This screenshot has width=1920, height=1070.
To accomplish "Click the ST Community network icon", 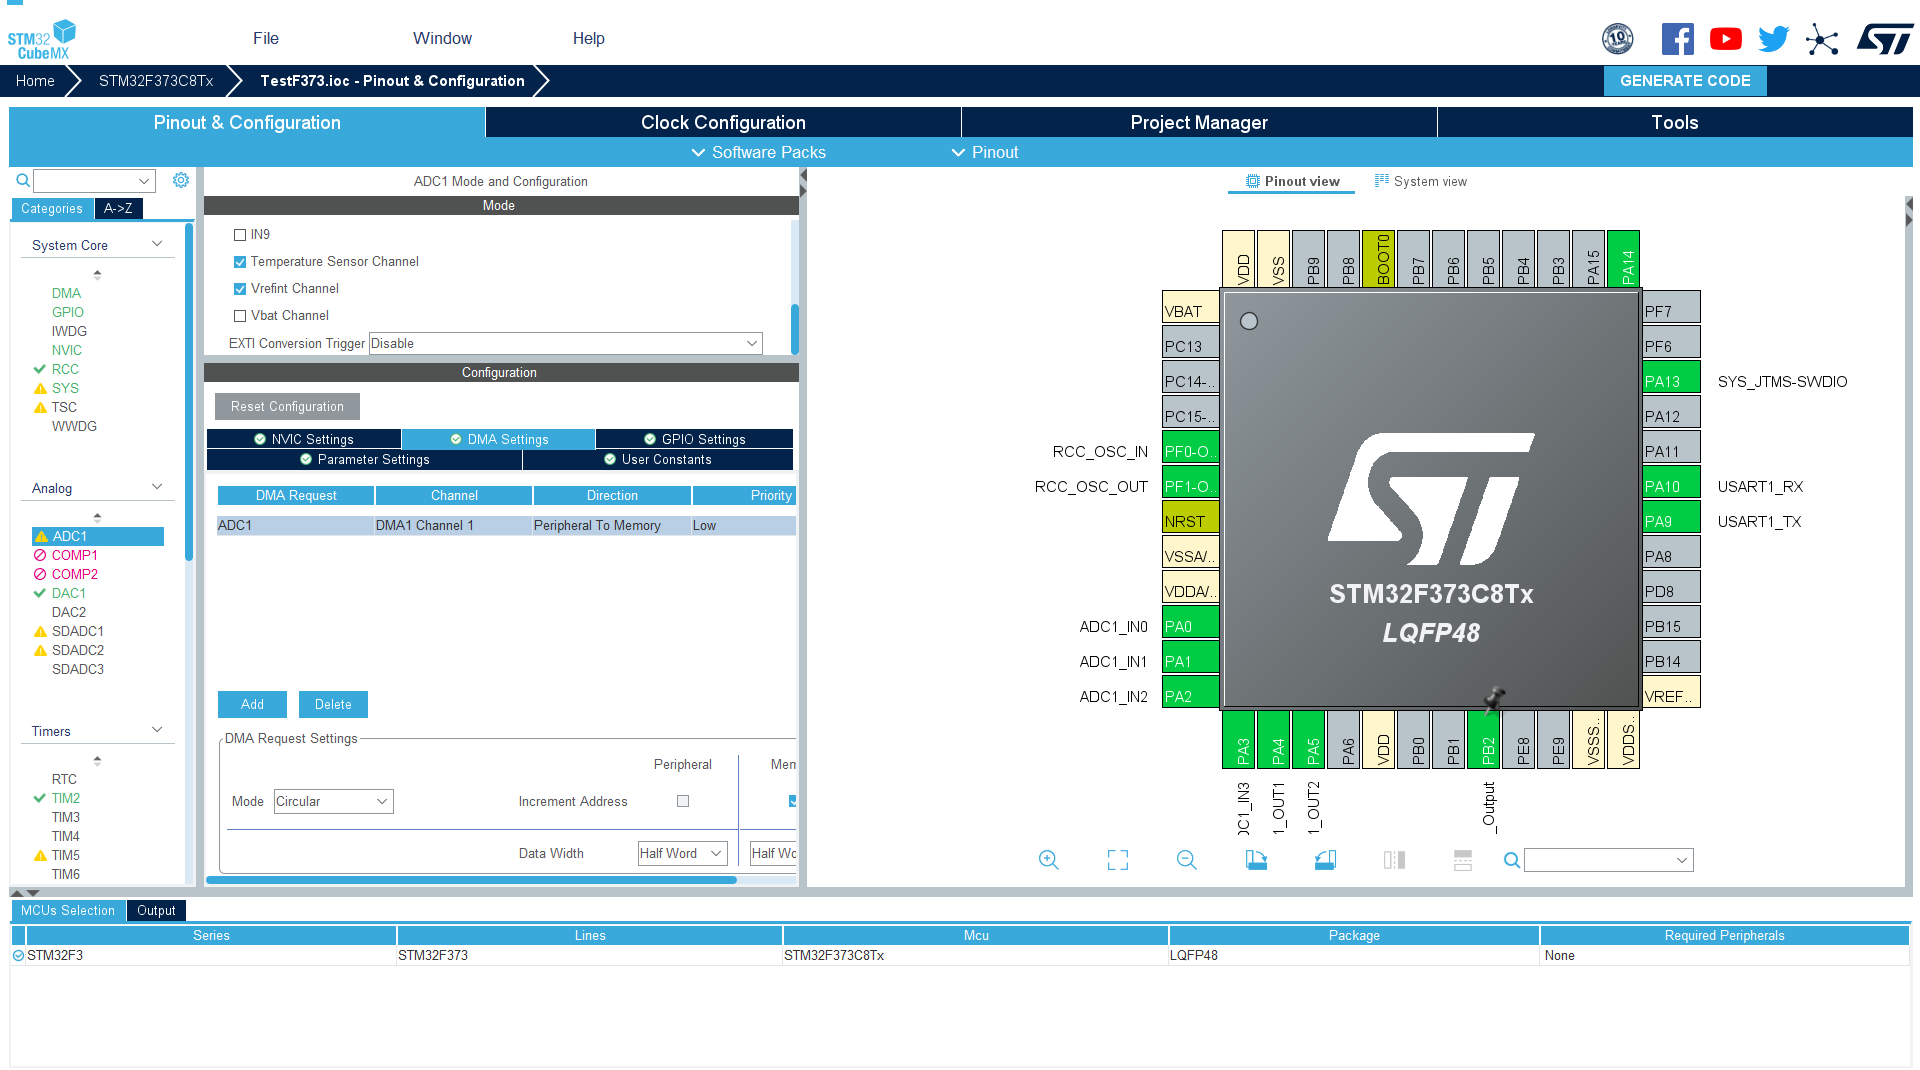I will [1822, 38].
